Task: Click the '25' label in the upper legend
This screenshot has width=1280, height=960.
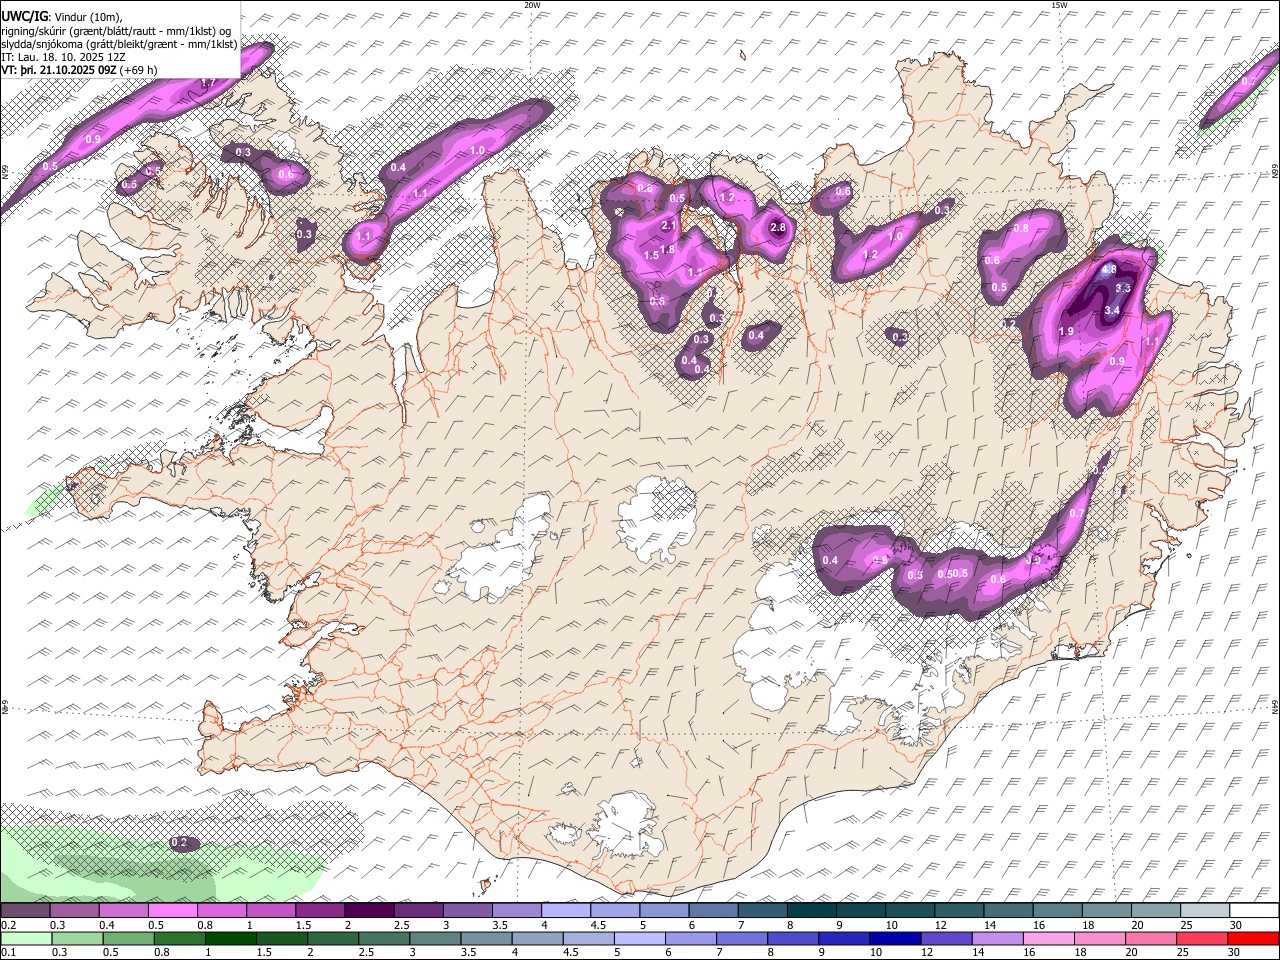Action: click(x=1186, y=925)
